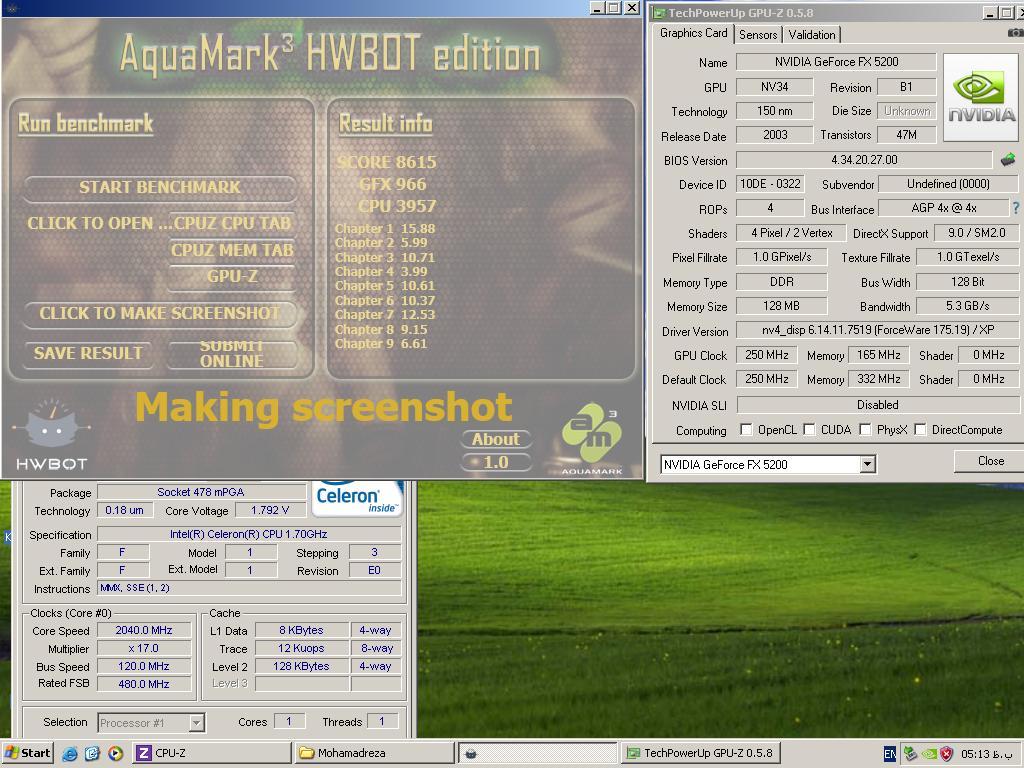This screenshot has height=768, width=1024.
Task: Click the Level 2 cache value 128 KBytes
Action: (301, 666)
